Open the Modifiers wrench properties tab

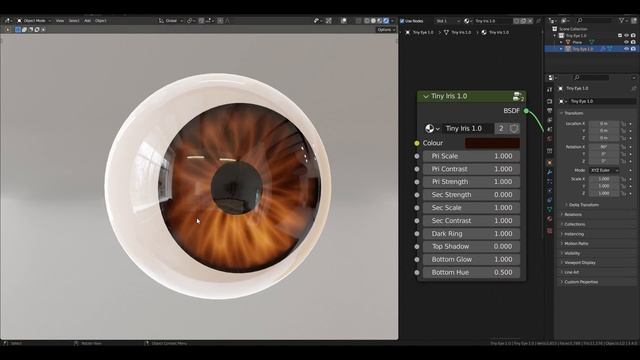point(549,172)
